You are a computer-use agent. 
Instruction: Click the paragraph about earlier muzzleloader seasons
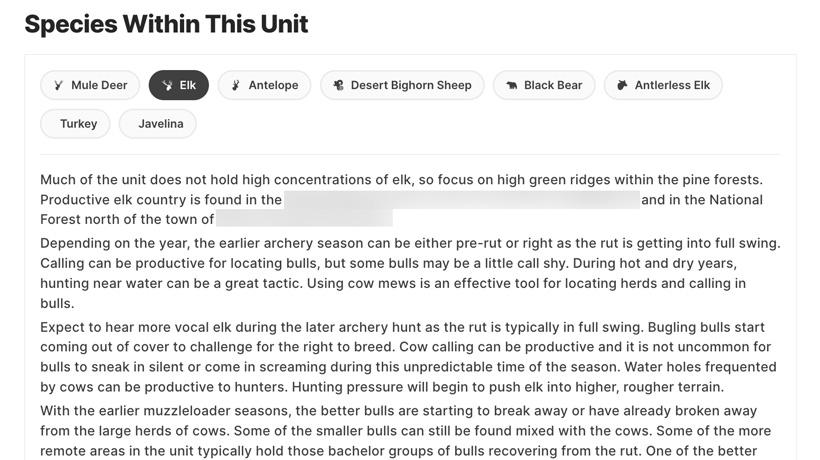pyautogui.click(x=410, y=431)
